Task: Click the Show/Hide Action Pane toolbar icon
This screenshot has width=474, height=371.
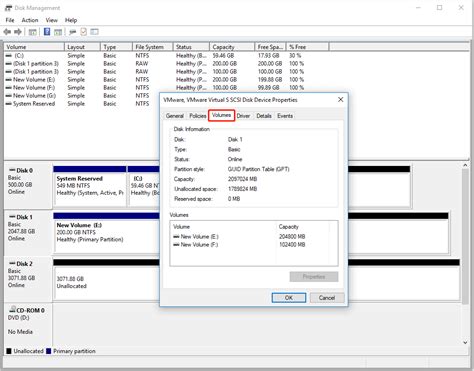Action: [58, 32]
